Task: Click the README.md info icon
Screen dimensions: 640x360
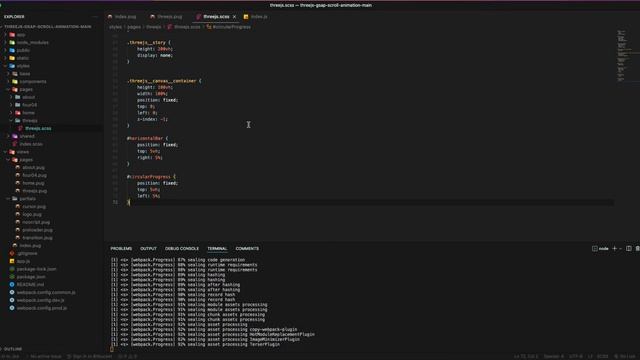Action: [x=12, y=284]
